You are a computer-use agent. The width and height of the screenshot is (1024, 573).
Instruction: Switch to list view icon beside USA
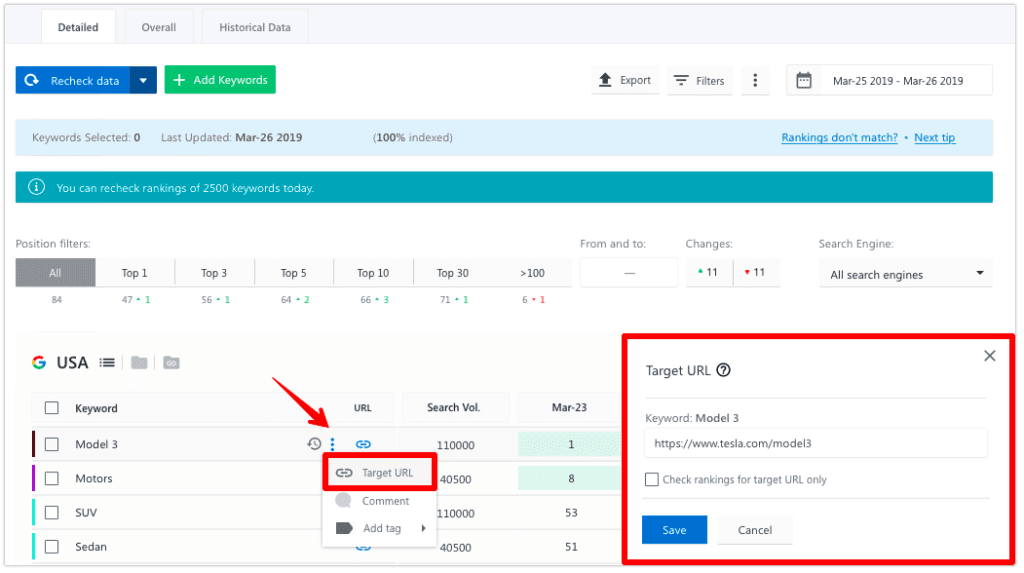(107, 363)
